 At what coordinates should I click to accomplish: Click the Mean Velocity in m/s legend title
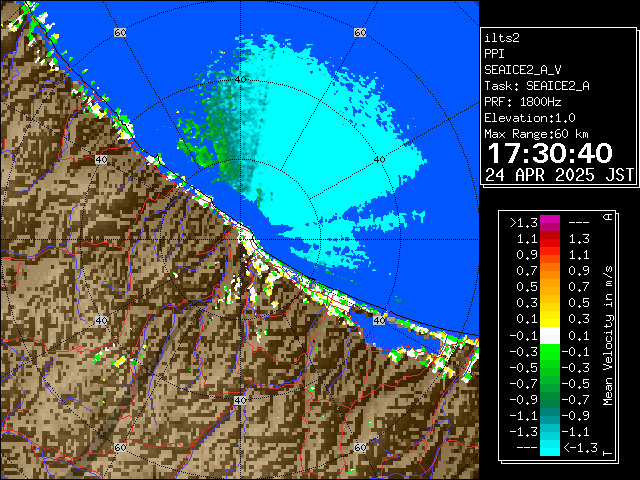(608, 336)
